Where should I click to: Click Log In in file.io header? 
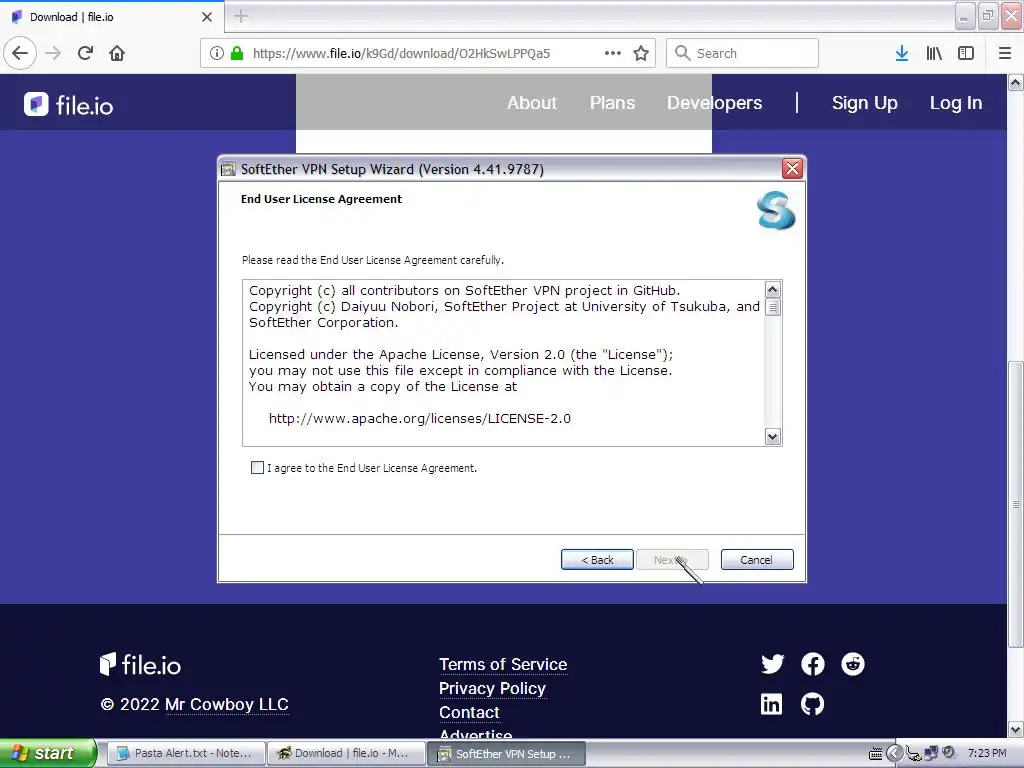[956, 103]
